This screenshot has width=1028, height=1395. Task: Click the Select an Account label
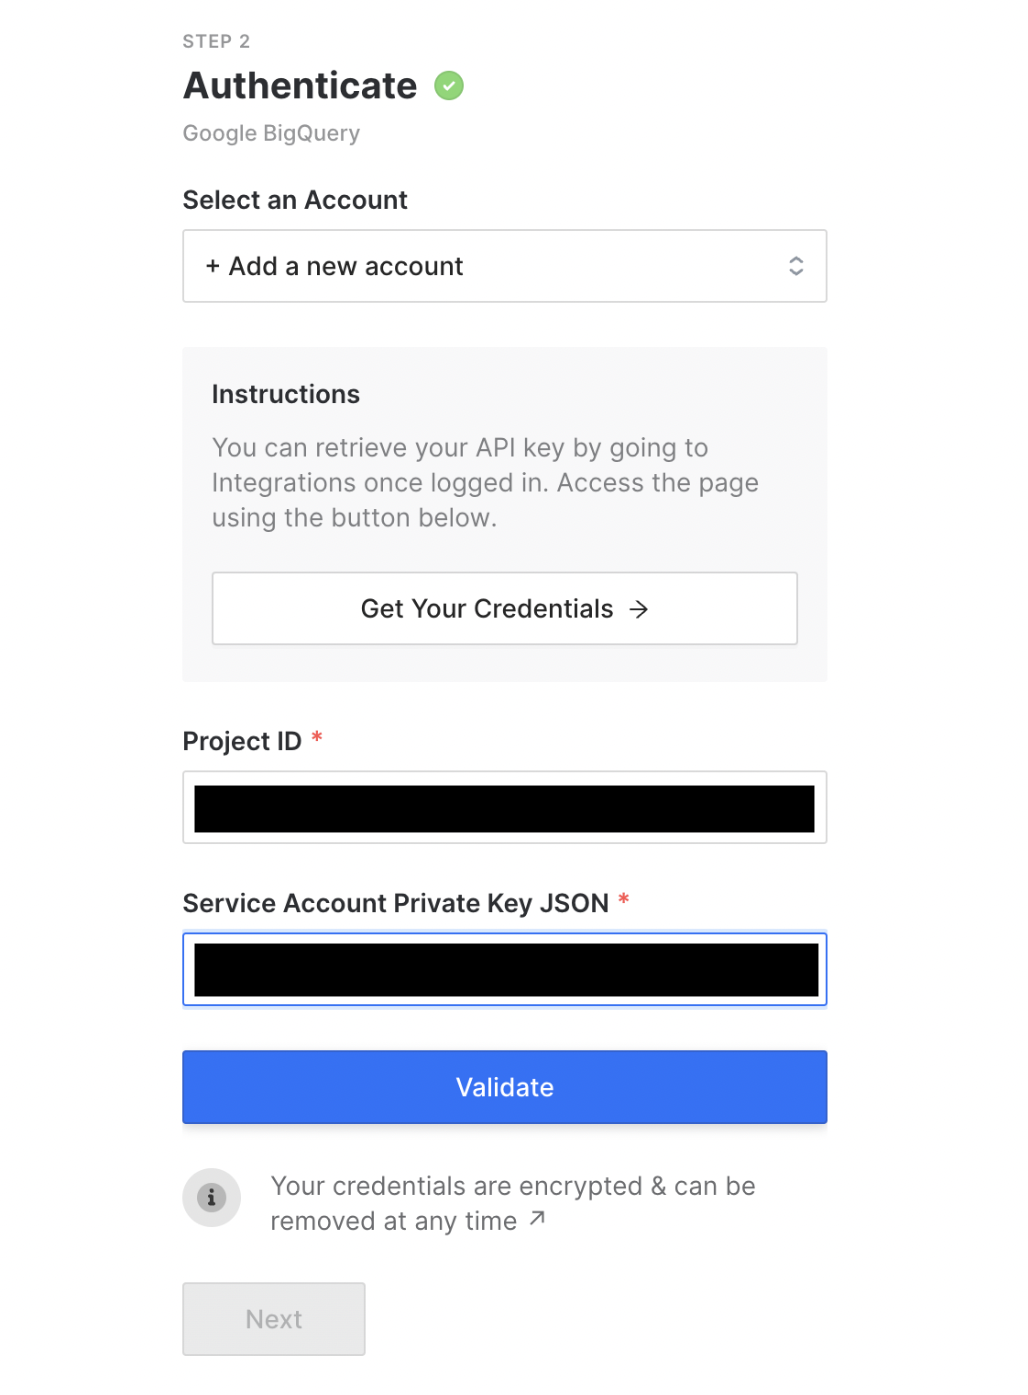(295, 200)
